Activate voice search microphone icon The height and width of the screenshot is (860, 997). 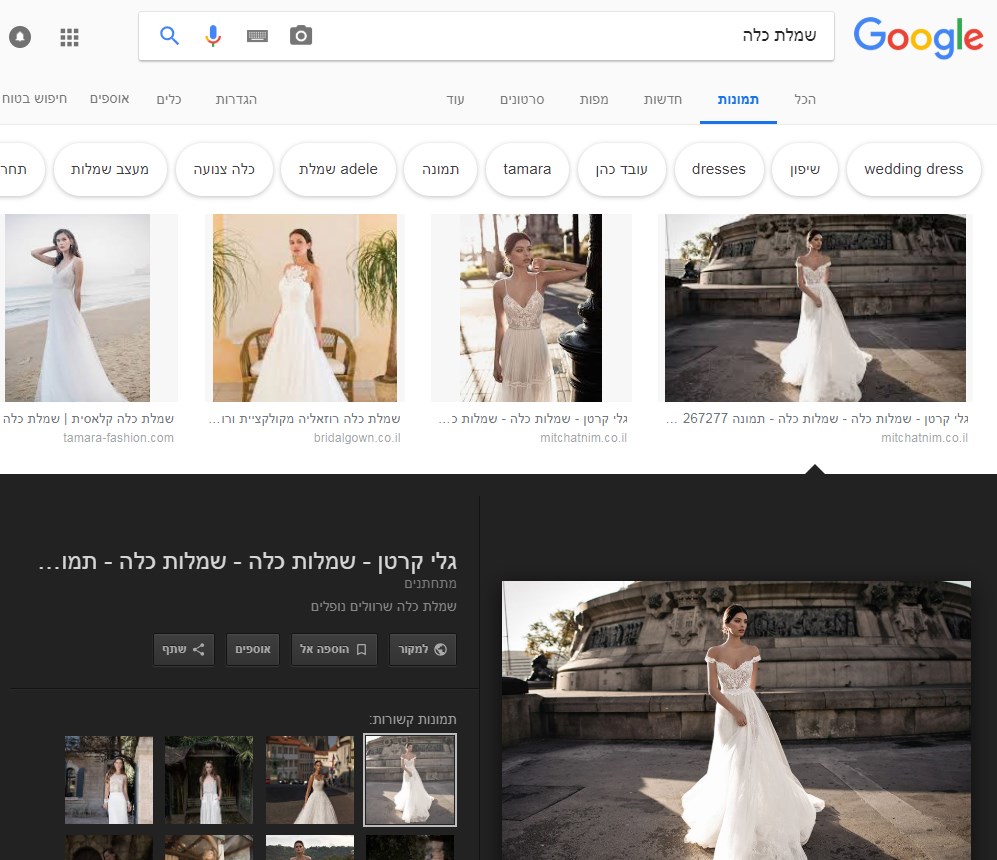[x=213, y=36]
